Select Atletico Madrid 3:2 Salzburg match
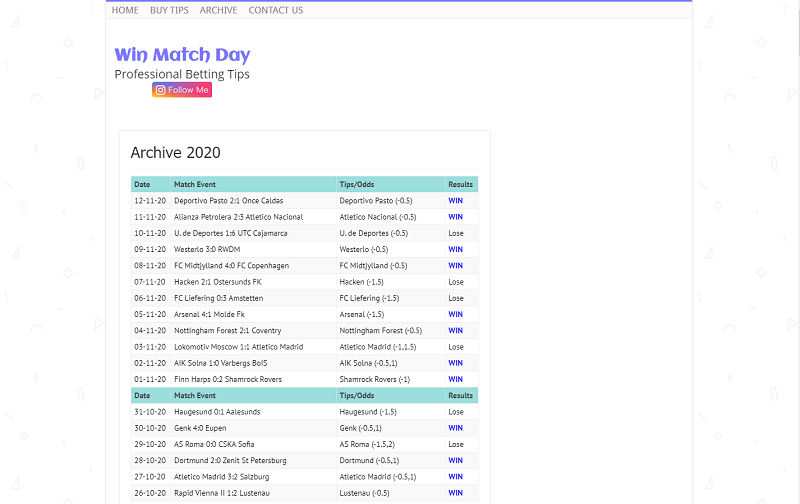 pos(221,477)
